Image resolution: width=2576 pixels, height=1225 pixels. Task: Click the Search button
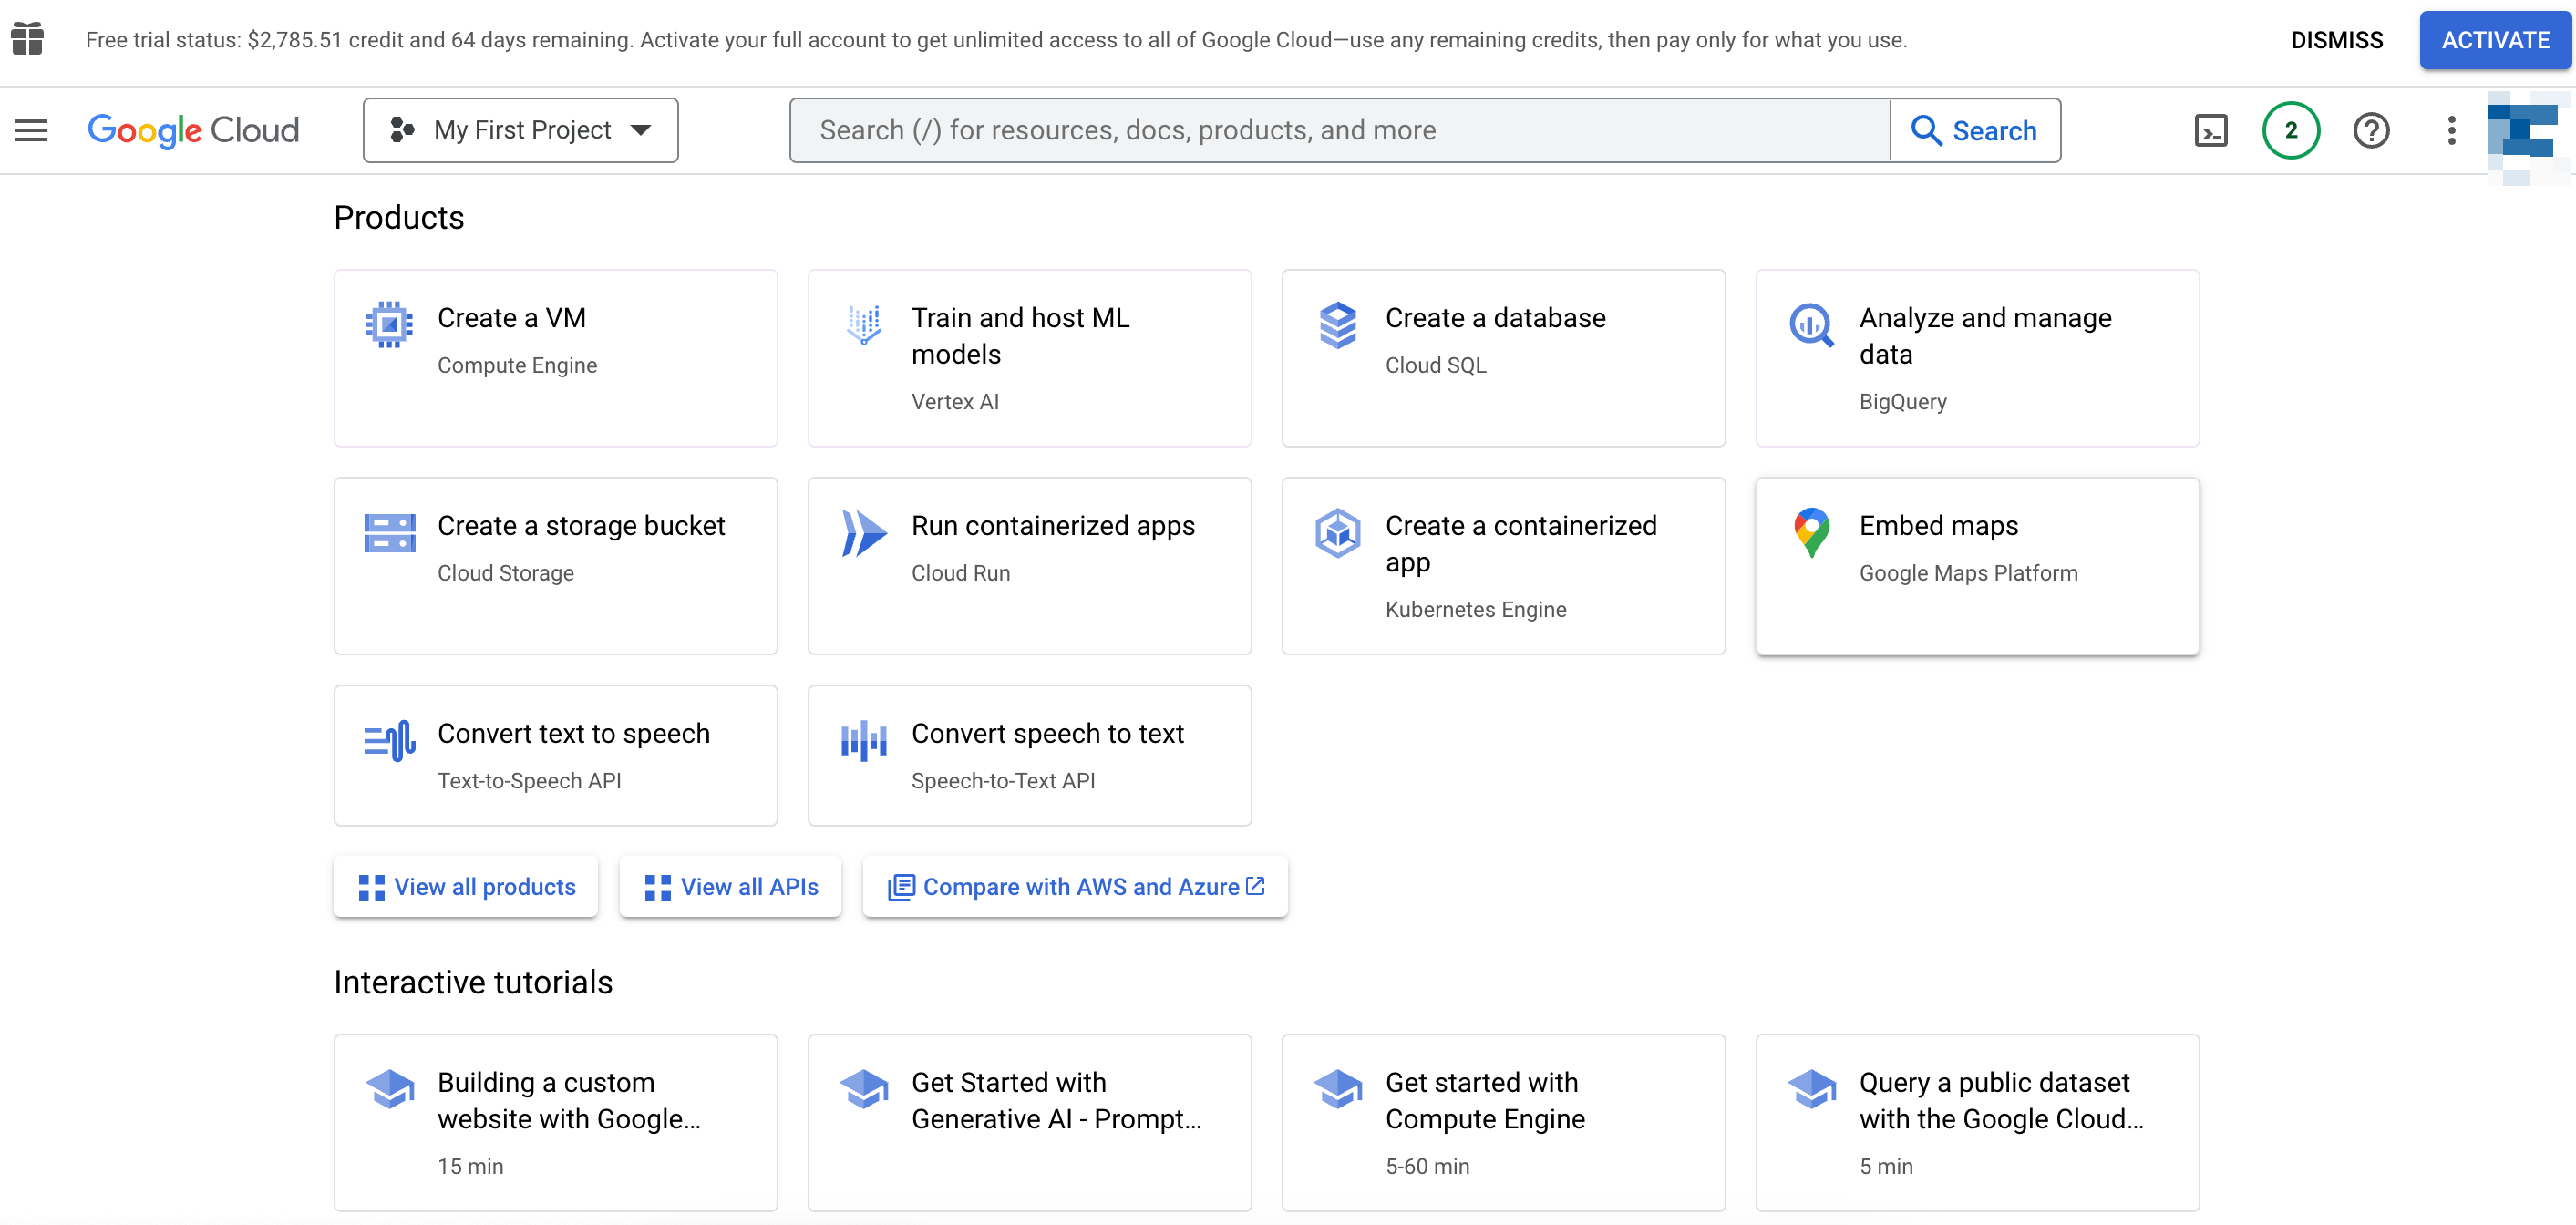[1975, 130]
